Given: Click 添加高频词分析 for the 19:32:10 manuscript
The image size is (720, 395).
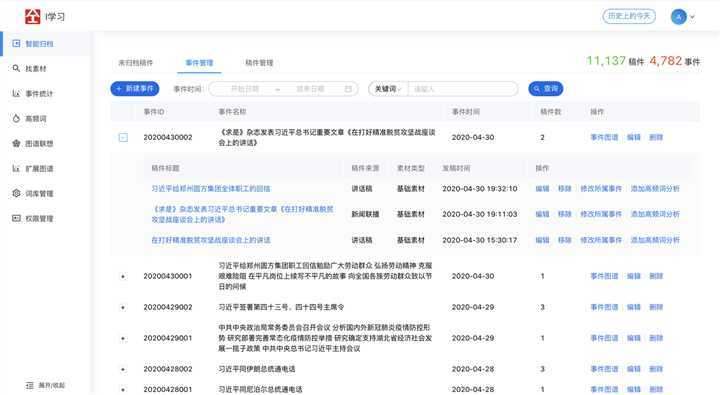Looking at the screenshot, I should [655, 188].
